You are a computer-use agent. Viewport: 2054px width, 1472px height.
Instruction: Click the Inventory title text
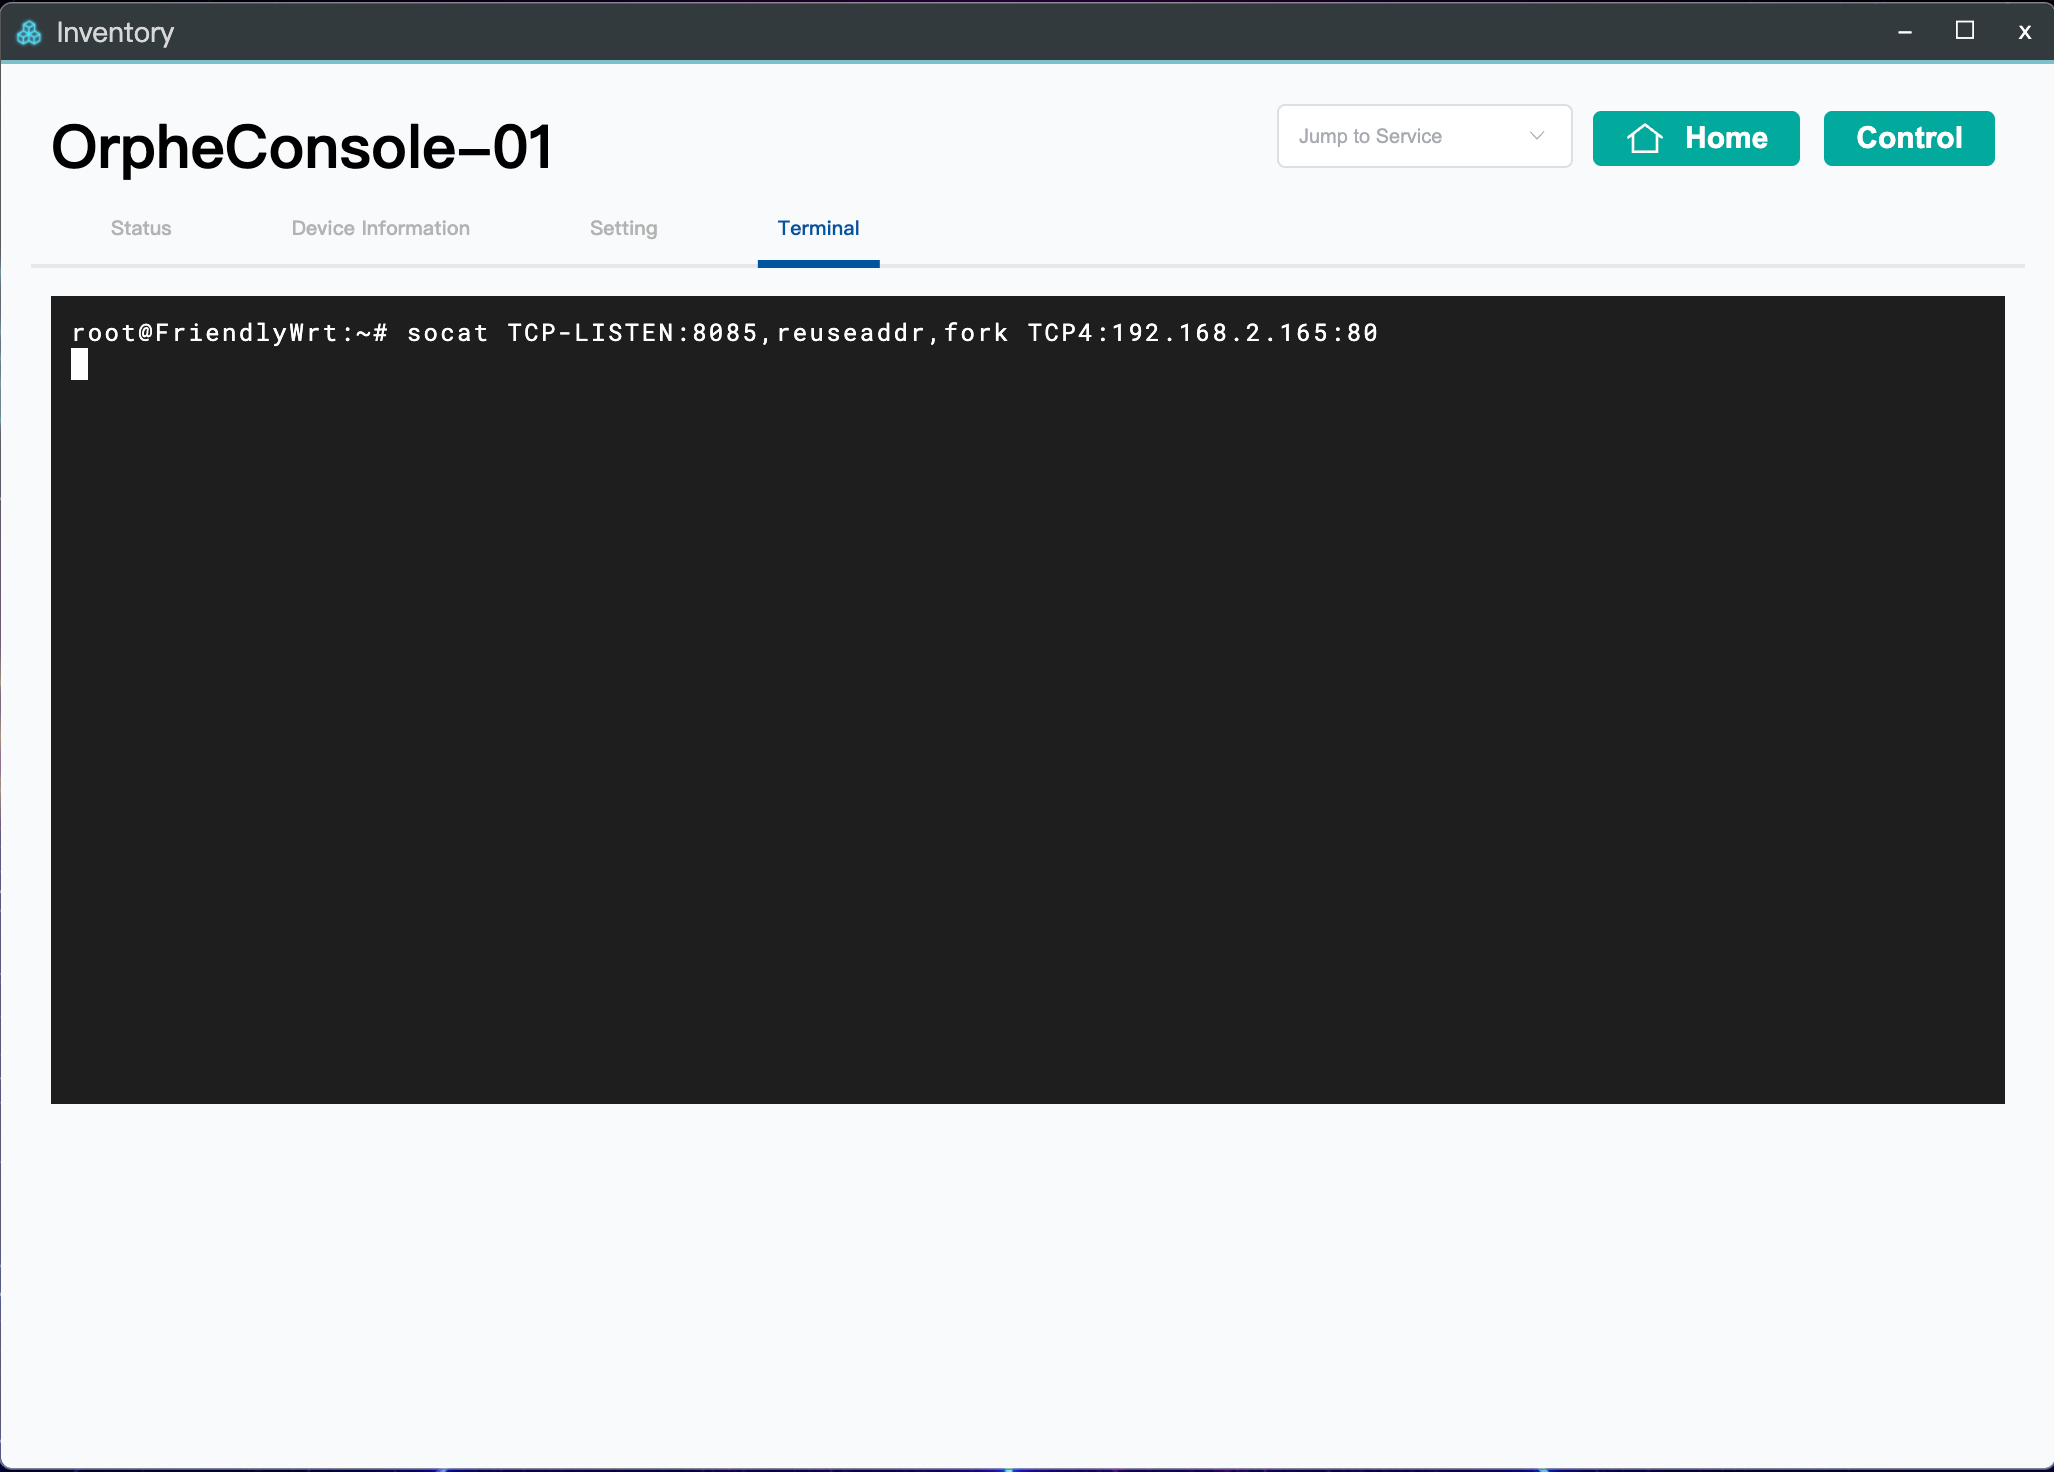pyautogui.click(x=115, y=33)
